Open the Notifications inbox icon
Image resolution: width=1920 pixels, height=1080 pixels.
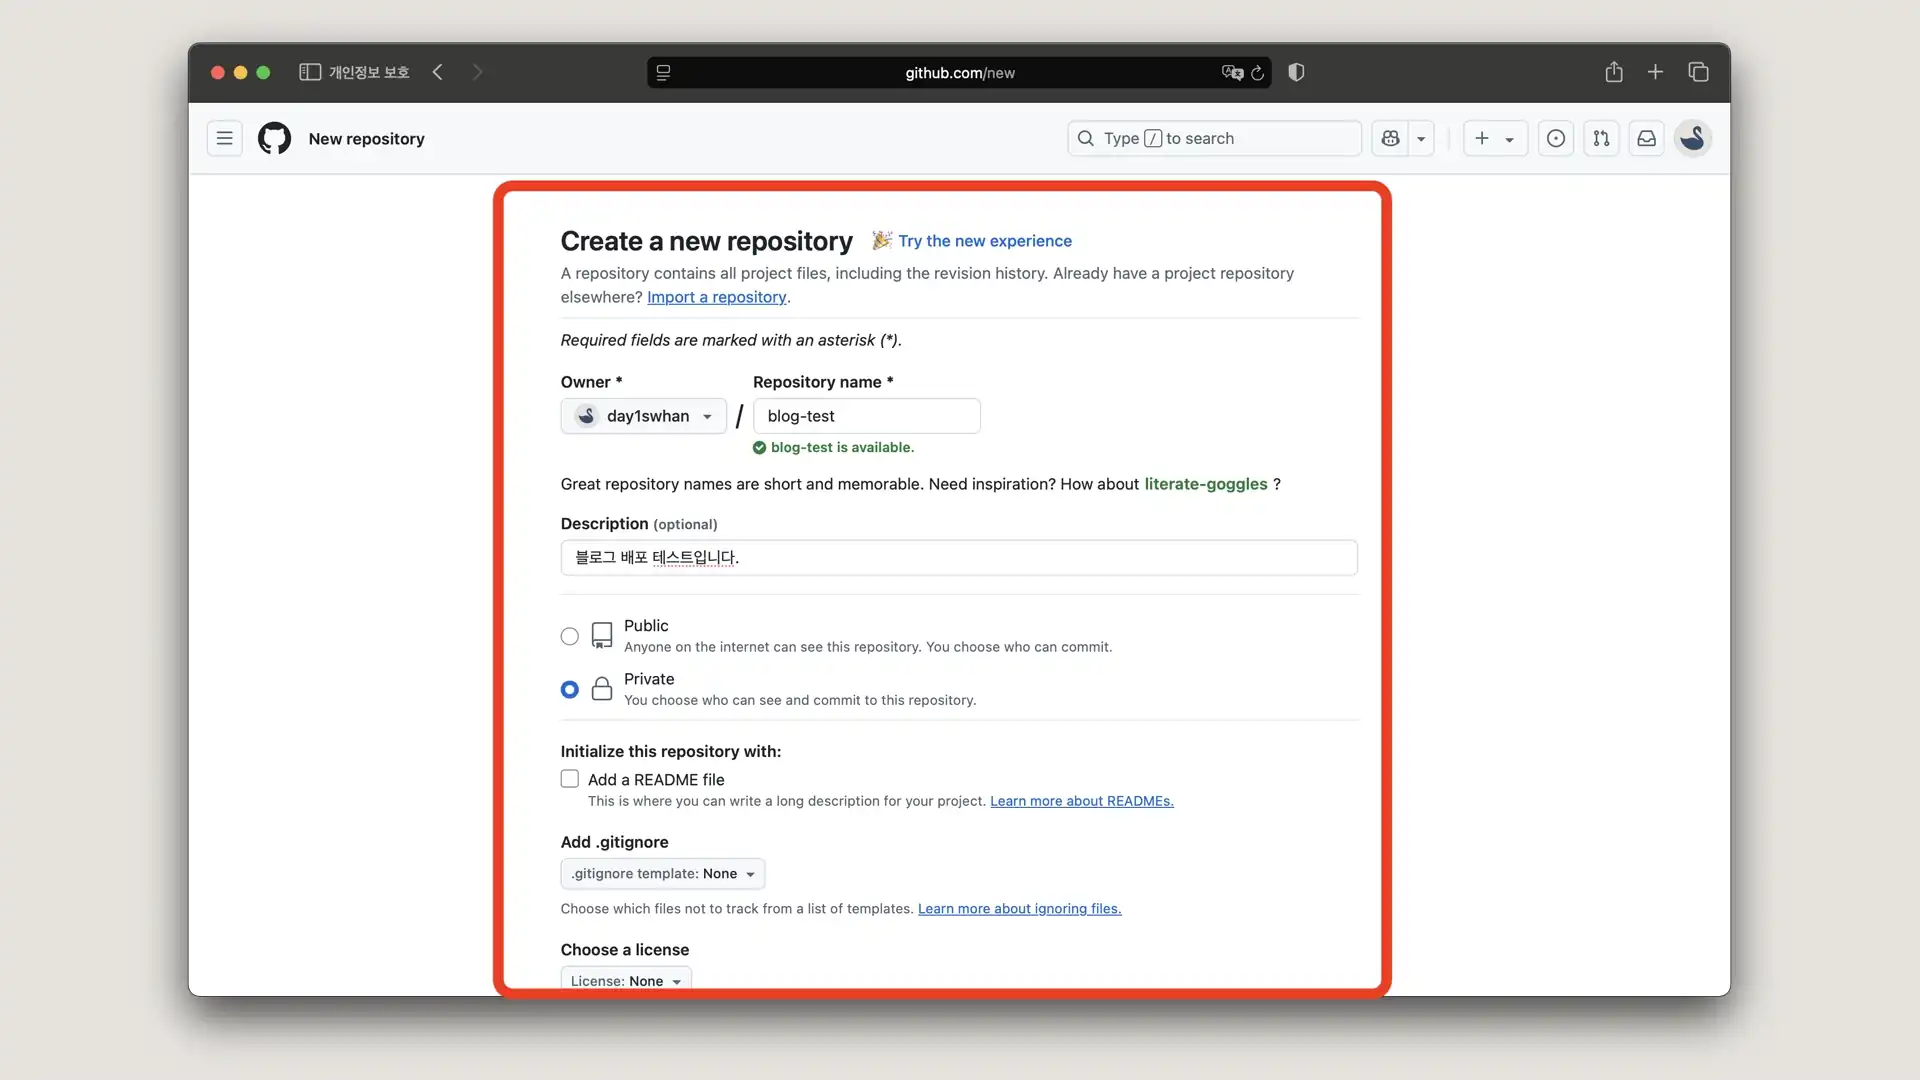[x=1646, y=138]
